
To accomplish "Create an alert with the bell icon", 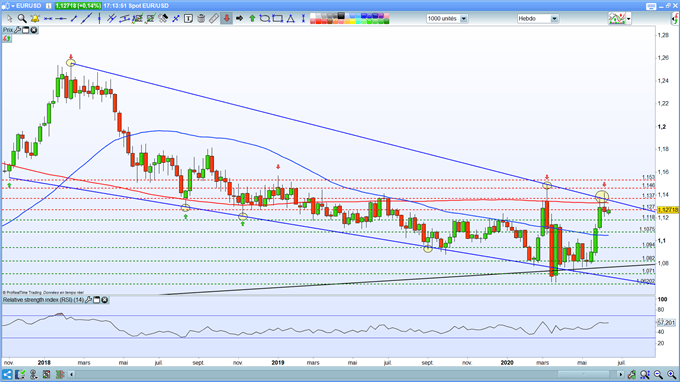I will pos(35,19).
